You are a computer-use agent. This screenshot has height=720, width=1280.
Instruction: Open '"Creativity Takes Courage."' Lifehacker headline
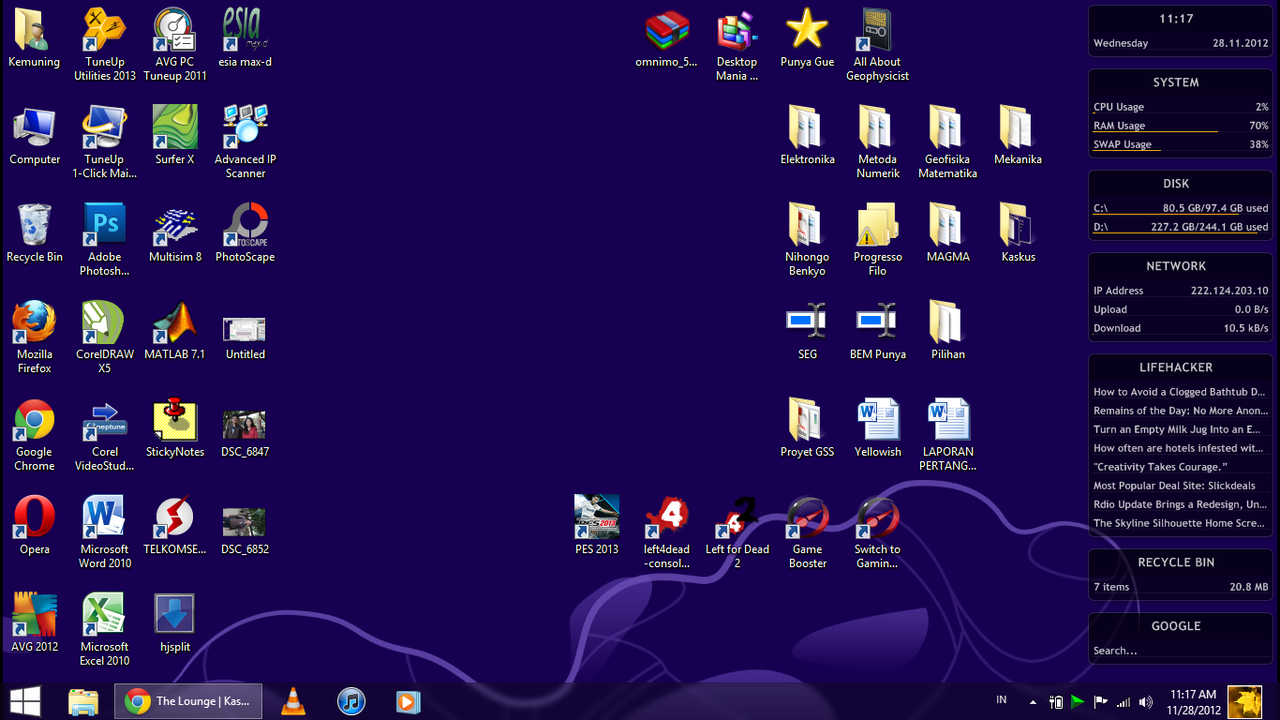(1160, 467)
